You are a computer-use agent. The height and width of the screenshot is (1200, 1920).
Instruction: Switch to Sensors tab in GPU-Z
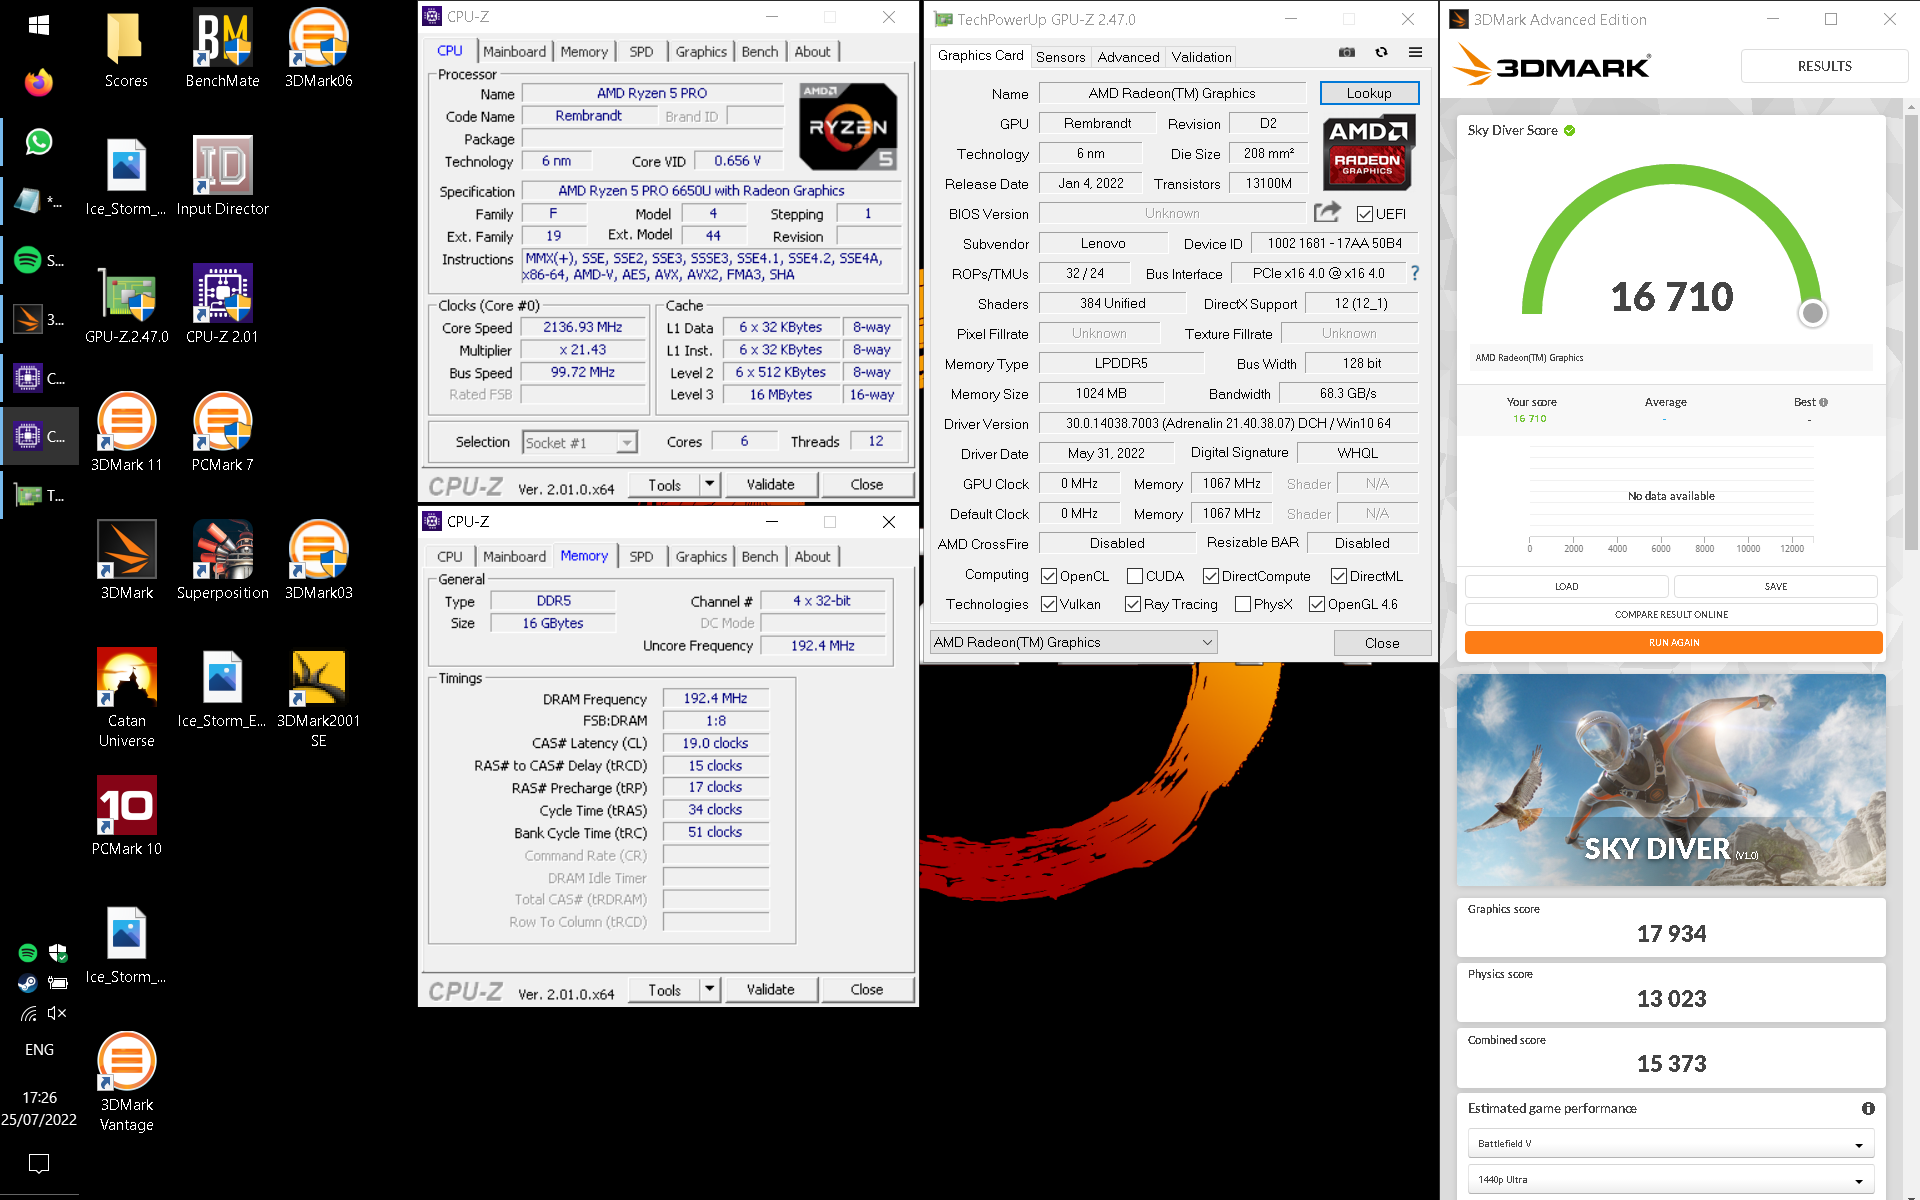(1060, 57)
